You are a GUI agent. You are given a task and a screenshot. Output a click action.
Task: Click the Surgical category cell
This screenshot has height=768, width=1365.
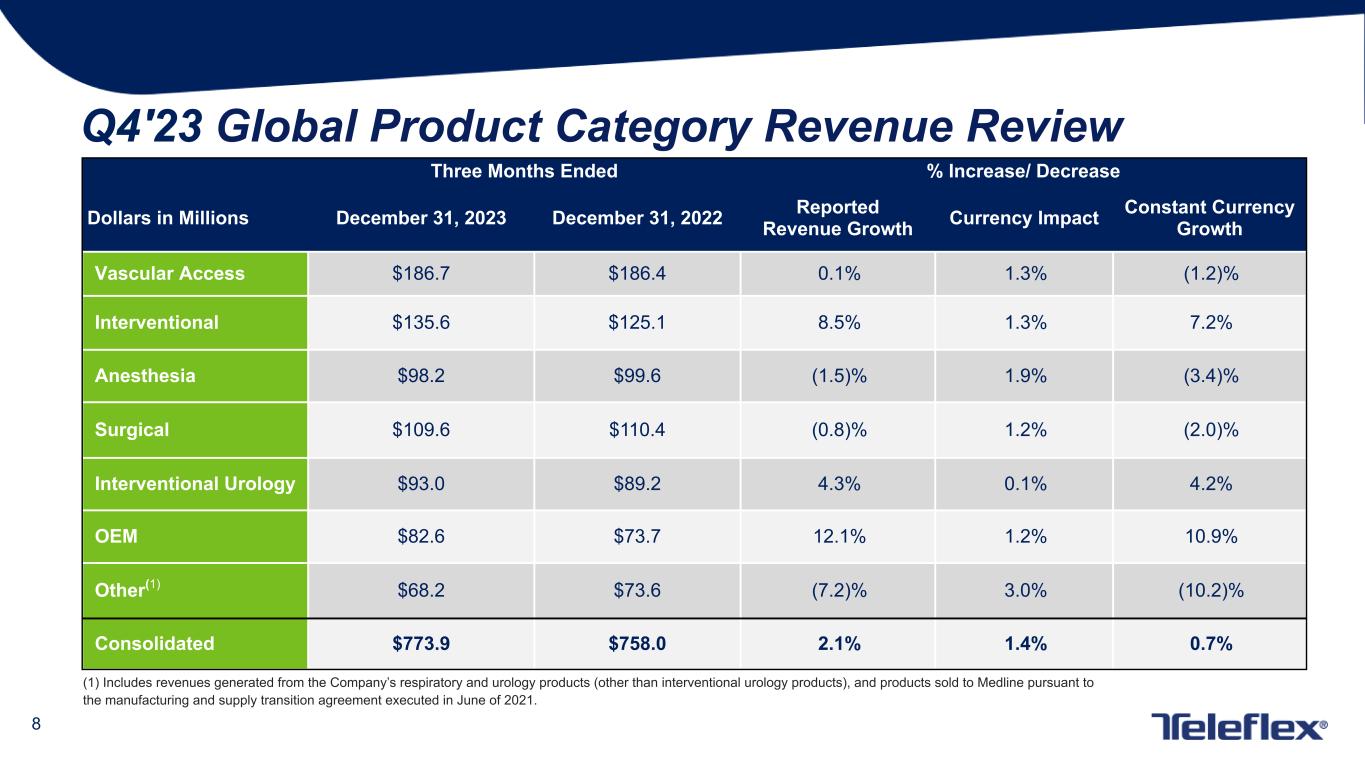point(132,430)
